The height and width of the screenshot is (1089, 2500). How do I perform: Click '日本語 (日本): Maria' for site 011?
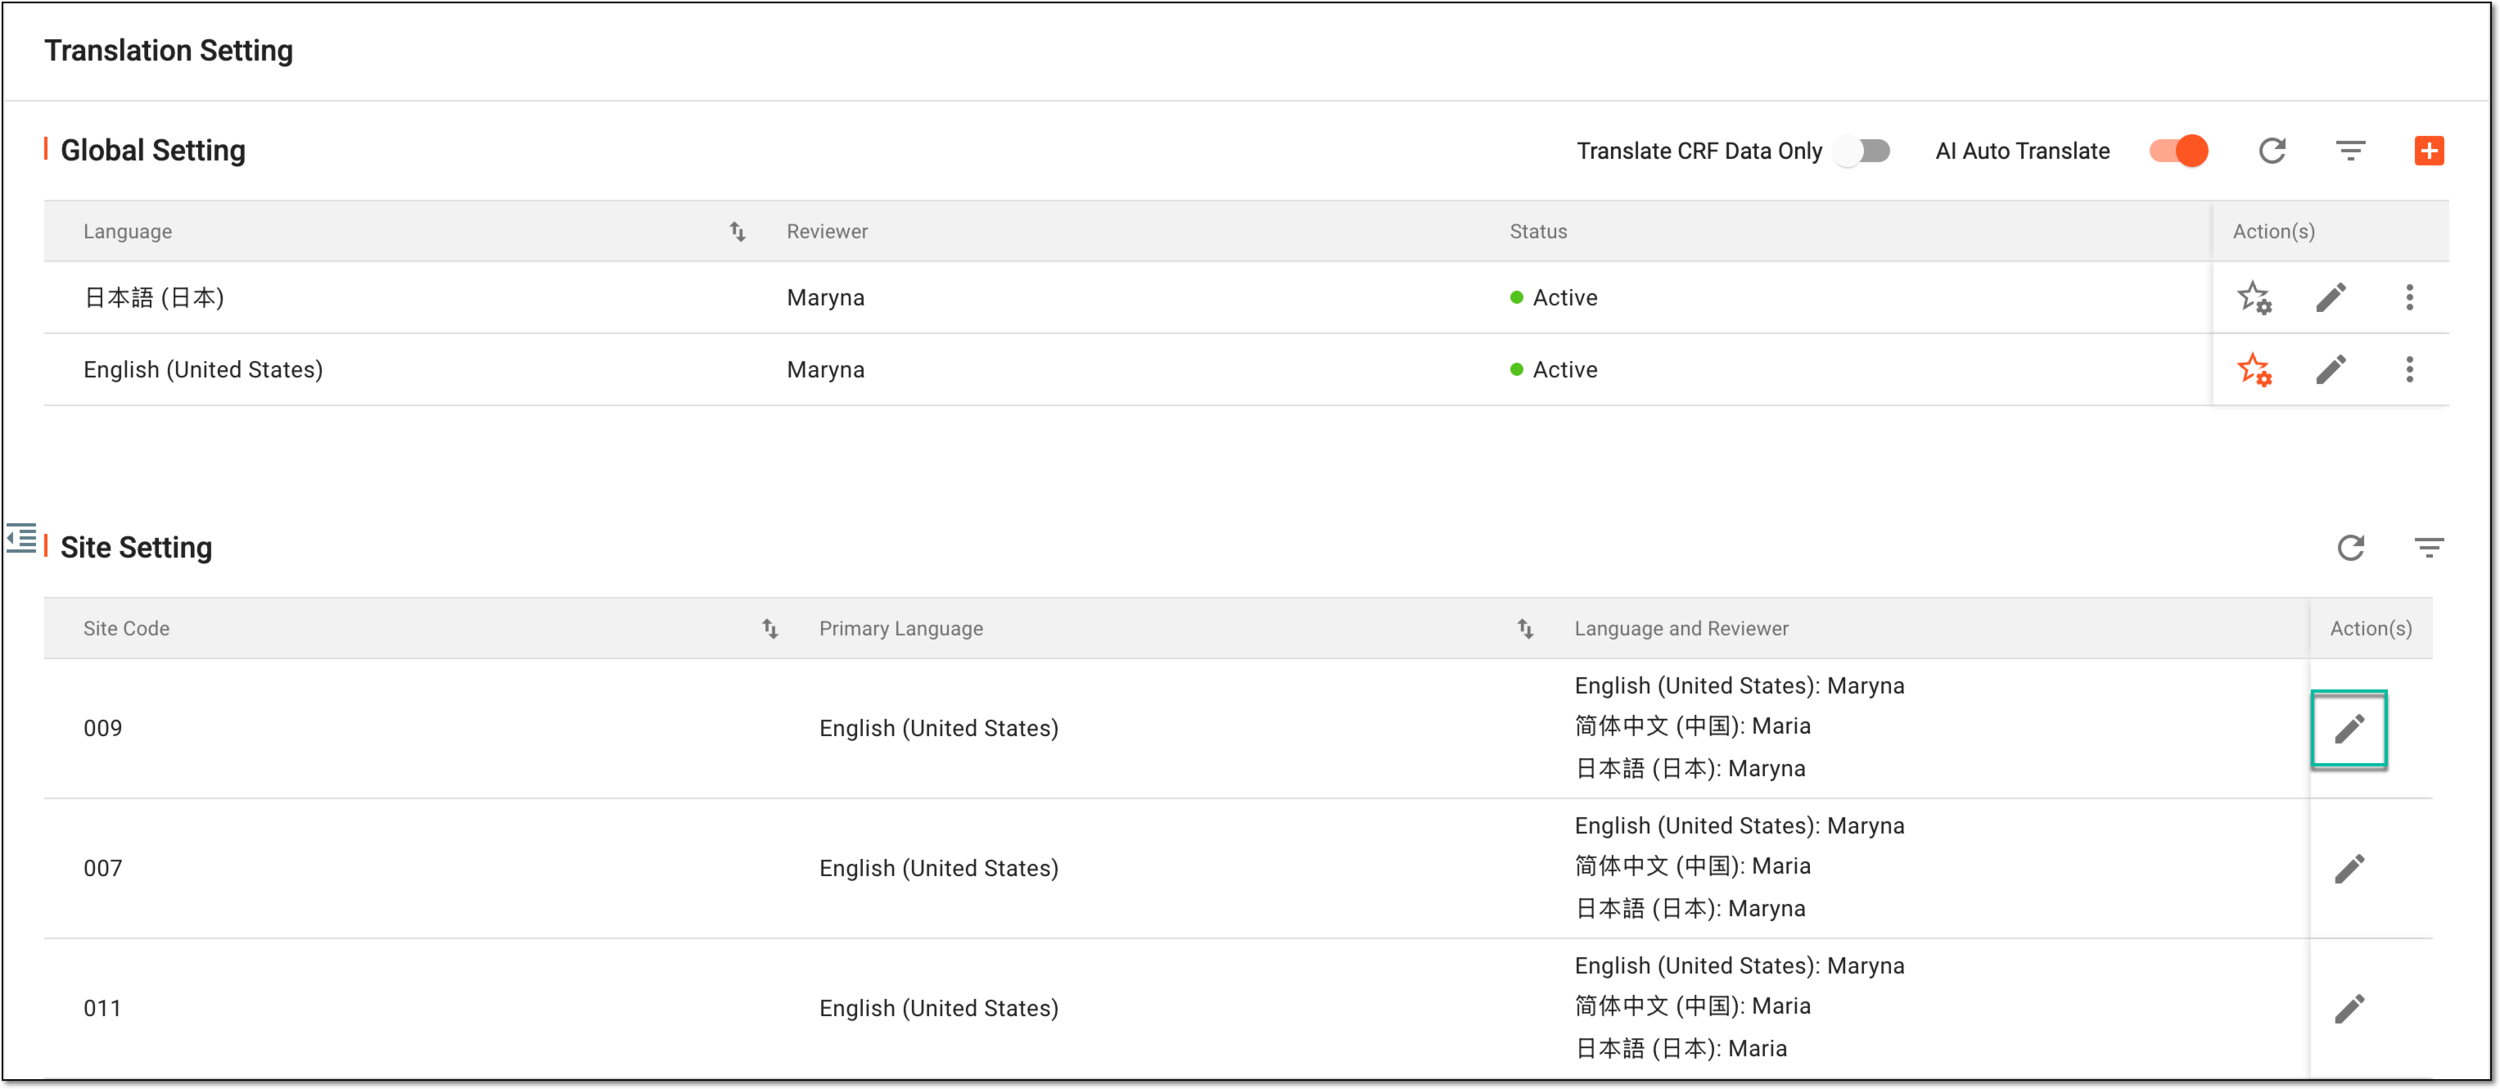click(1680, 1049)
